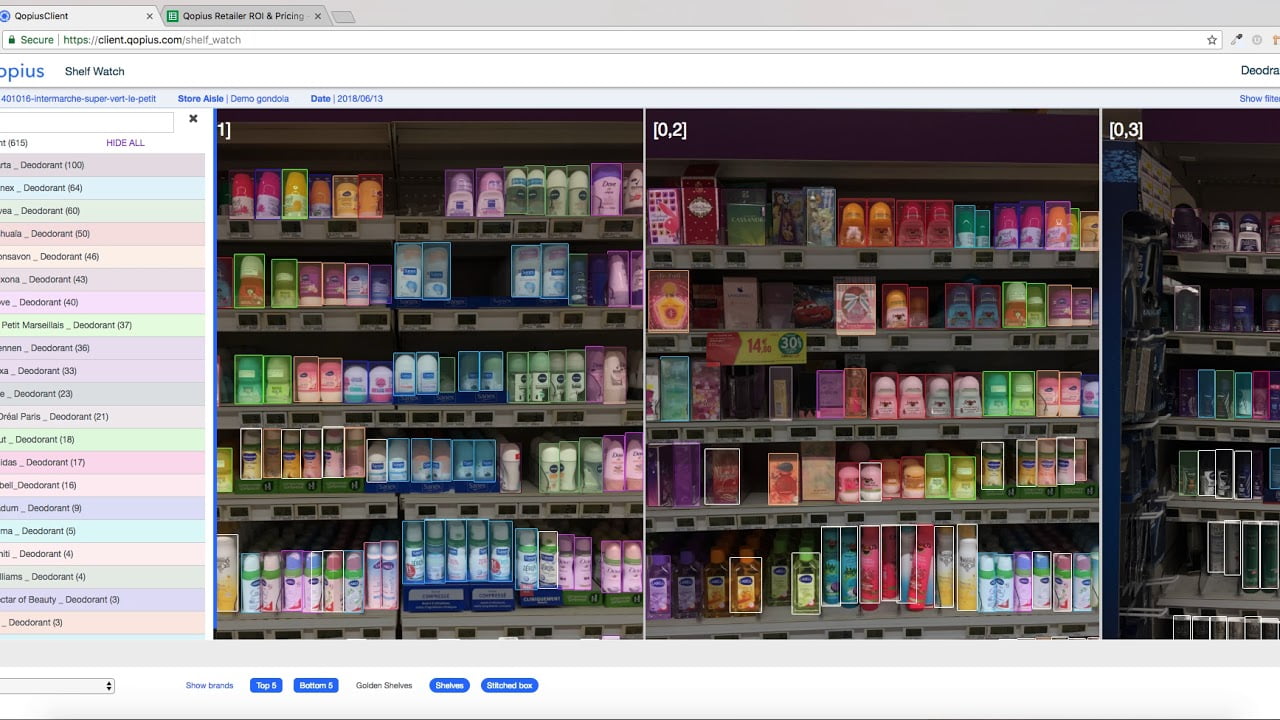Select the Deodorant (100) brand row
The image size is (1280, 720).
tap(102, 165)
